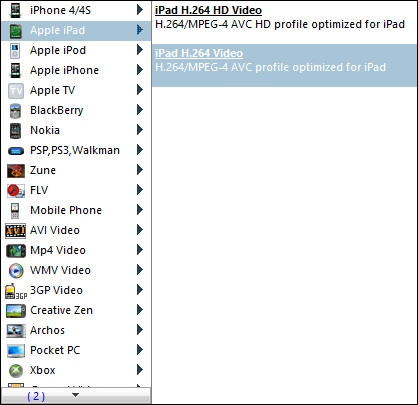The height and width of the screenshot is (405, 418).
Task: Click the scroll-down arrow below the list
Action: click(x=76, y=395)
